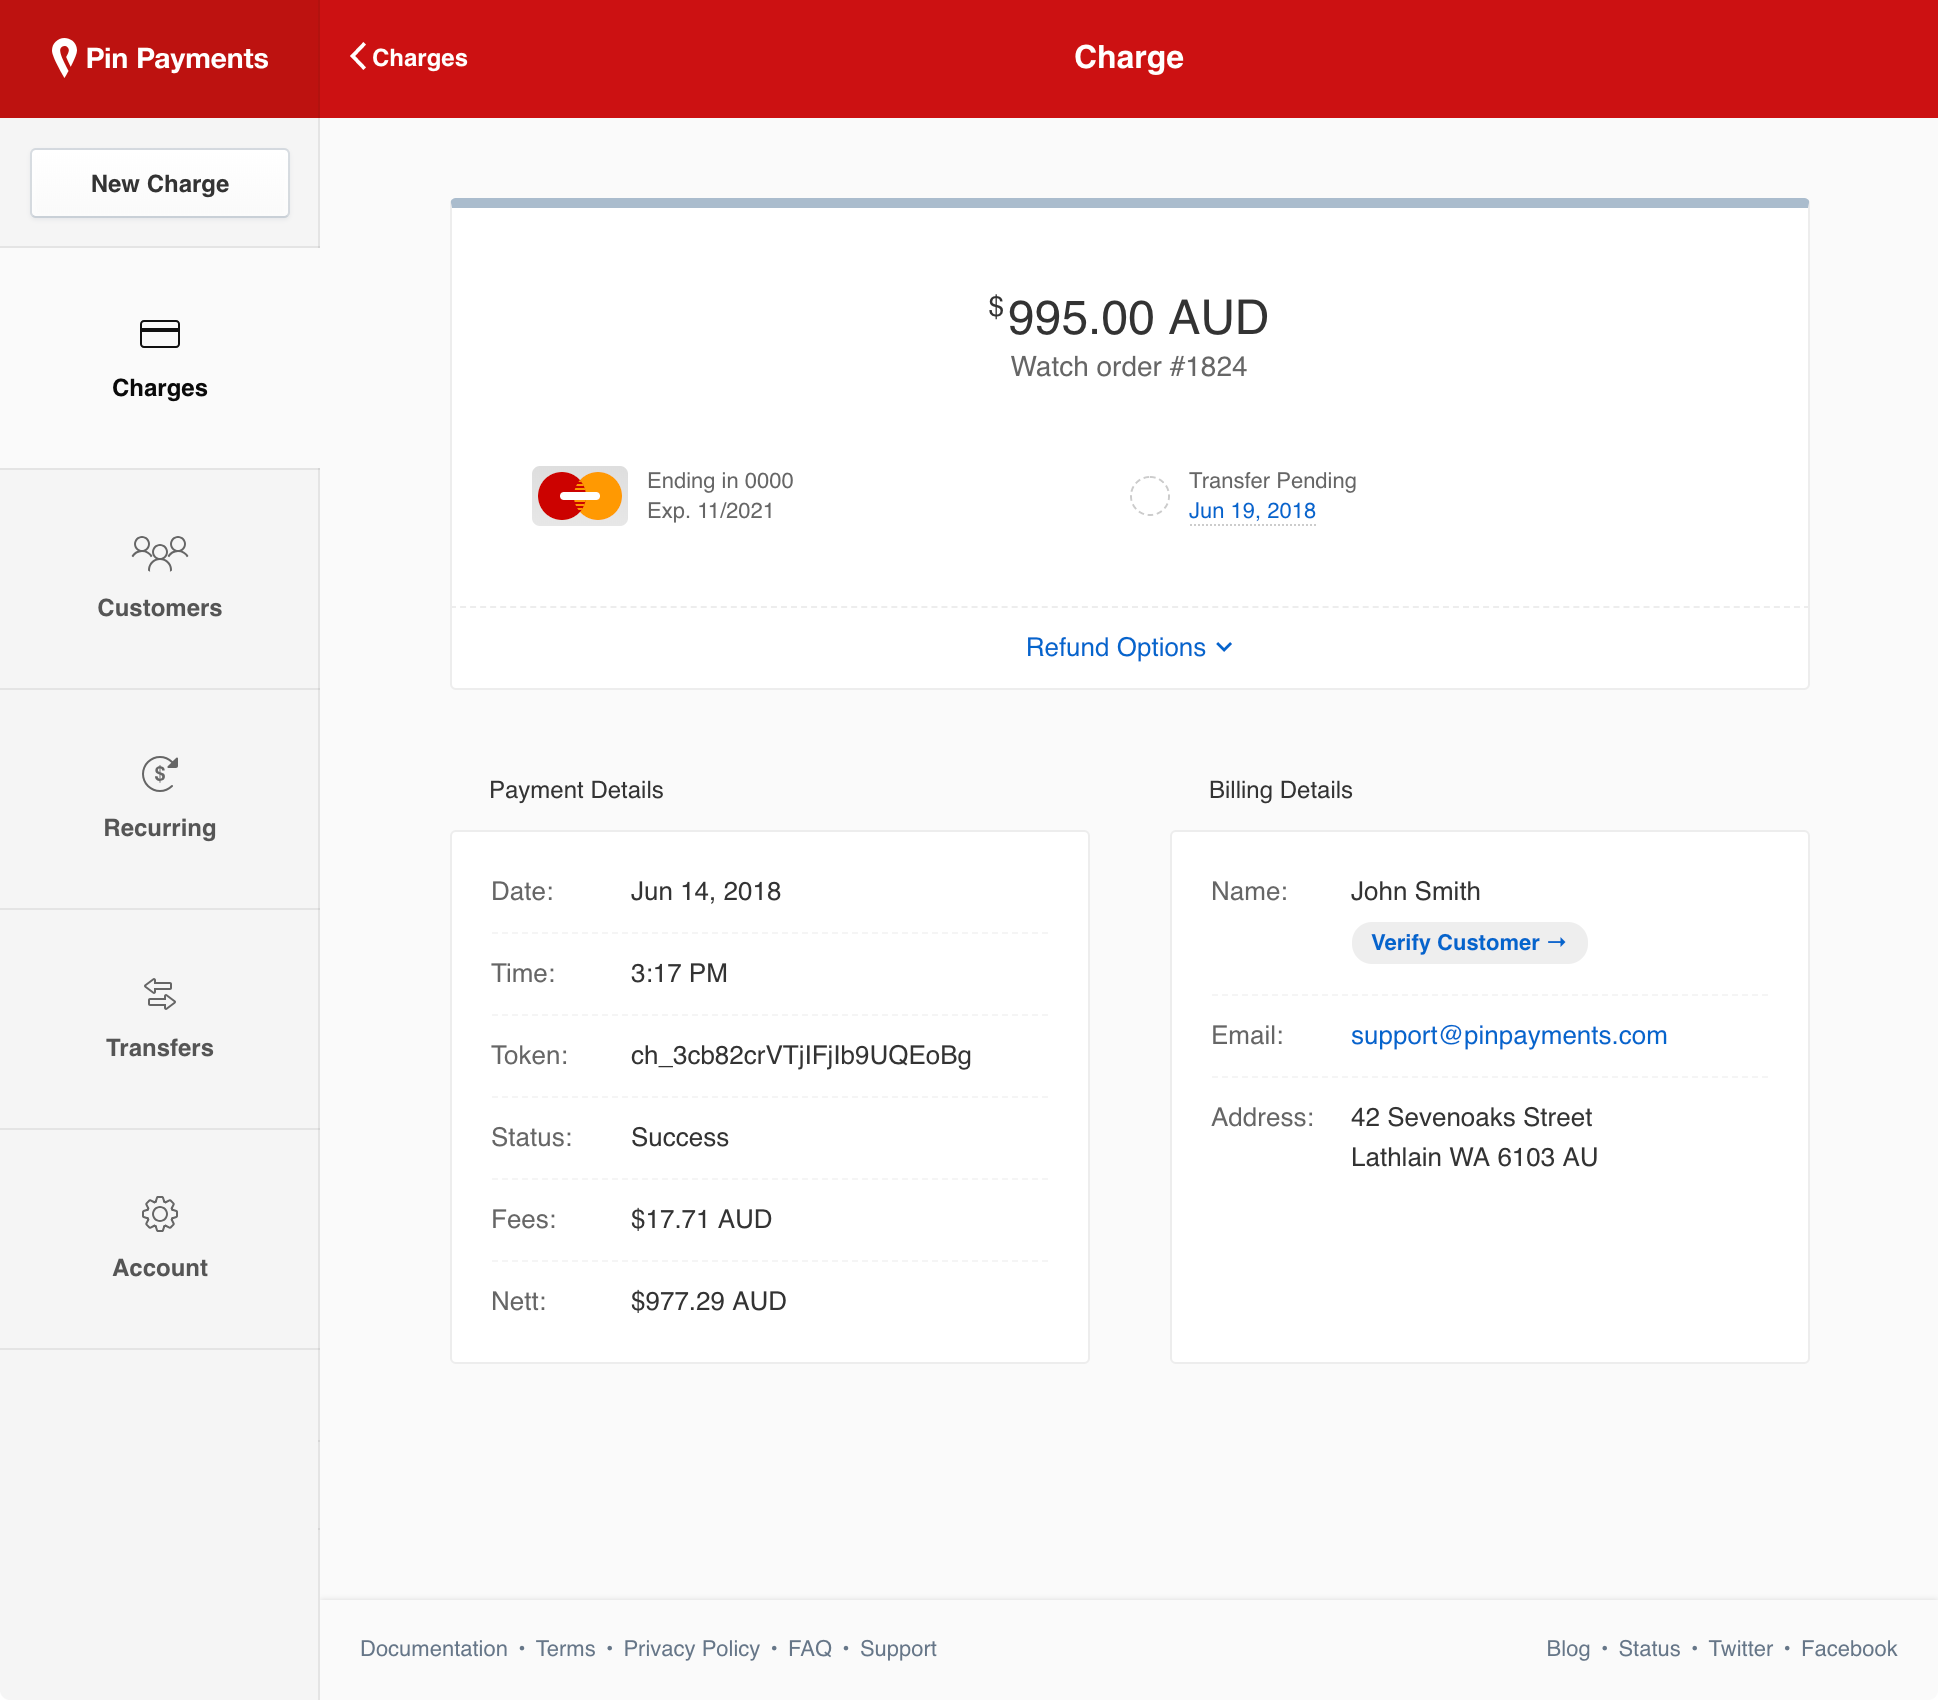The width and height of the screenshot is (1938, 1700).
Task: Click the $995.00 AUD amount
Action: coord(1129,317)
